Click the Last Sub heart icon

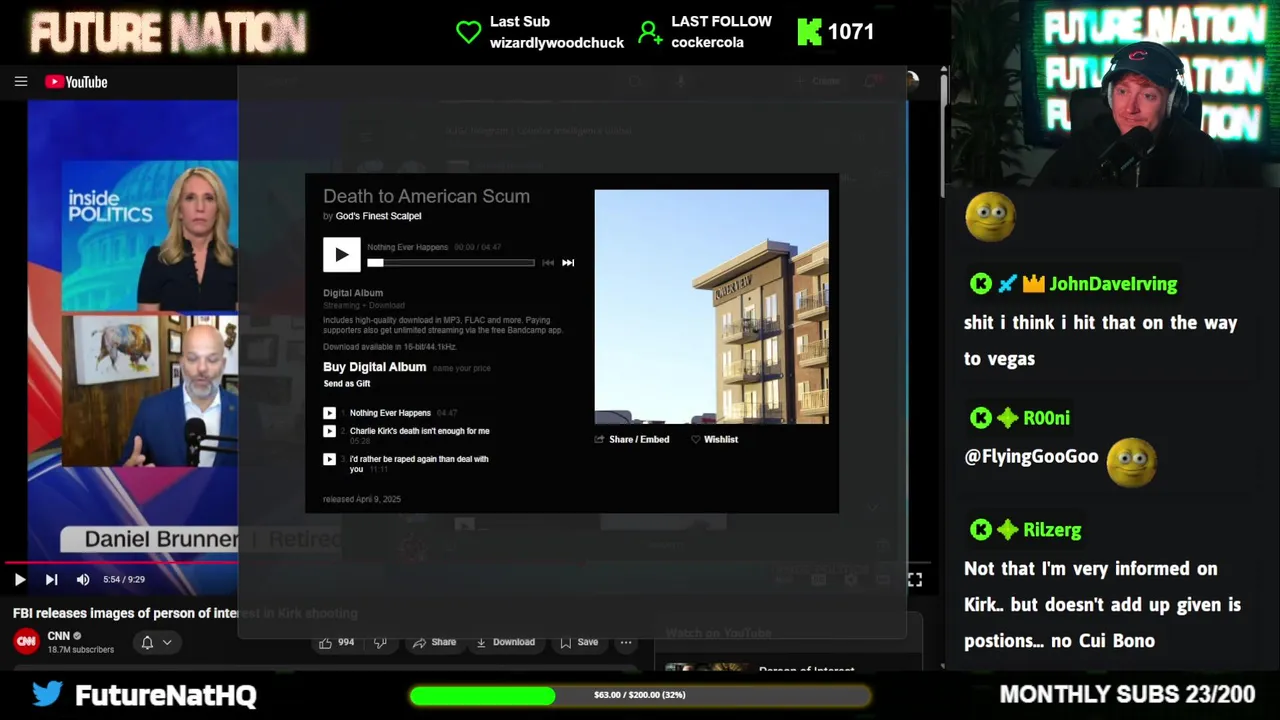[468, 32]
